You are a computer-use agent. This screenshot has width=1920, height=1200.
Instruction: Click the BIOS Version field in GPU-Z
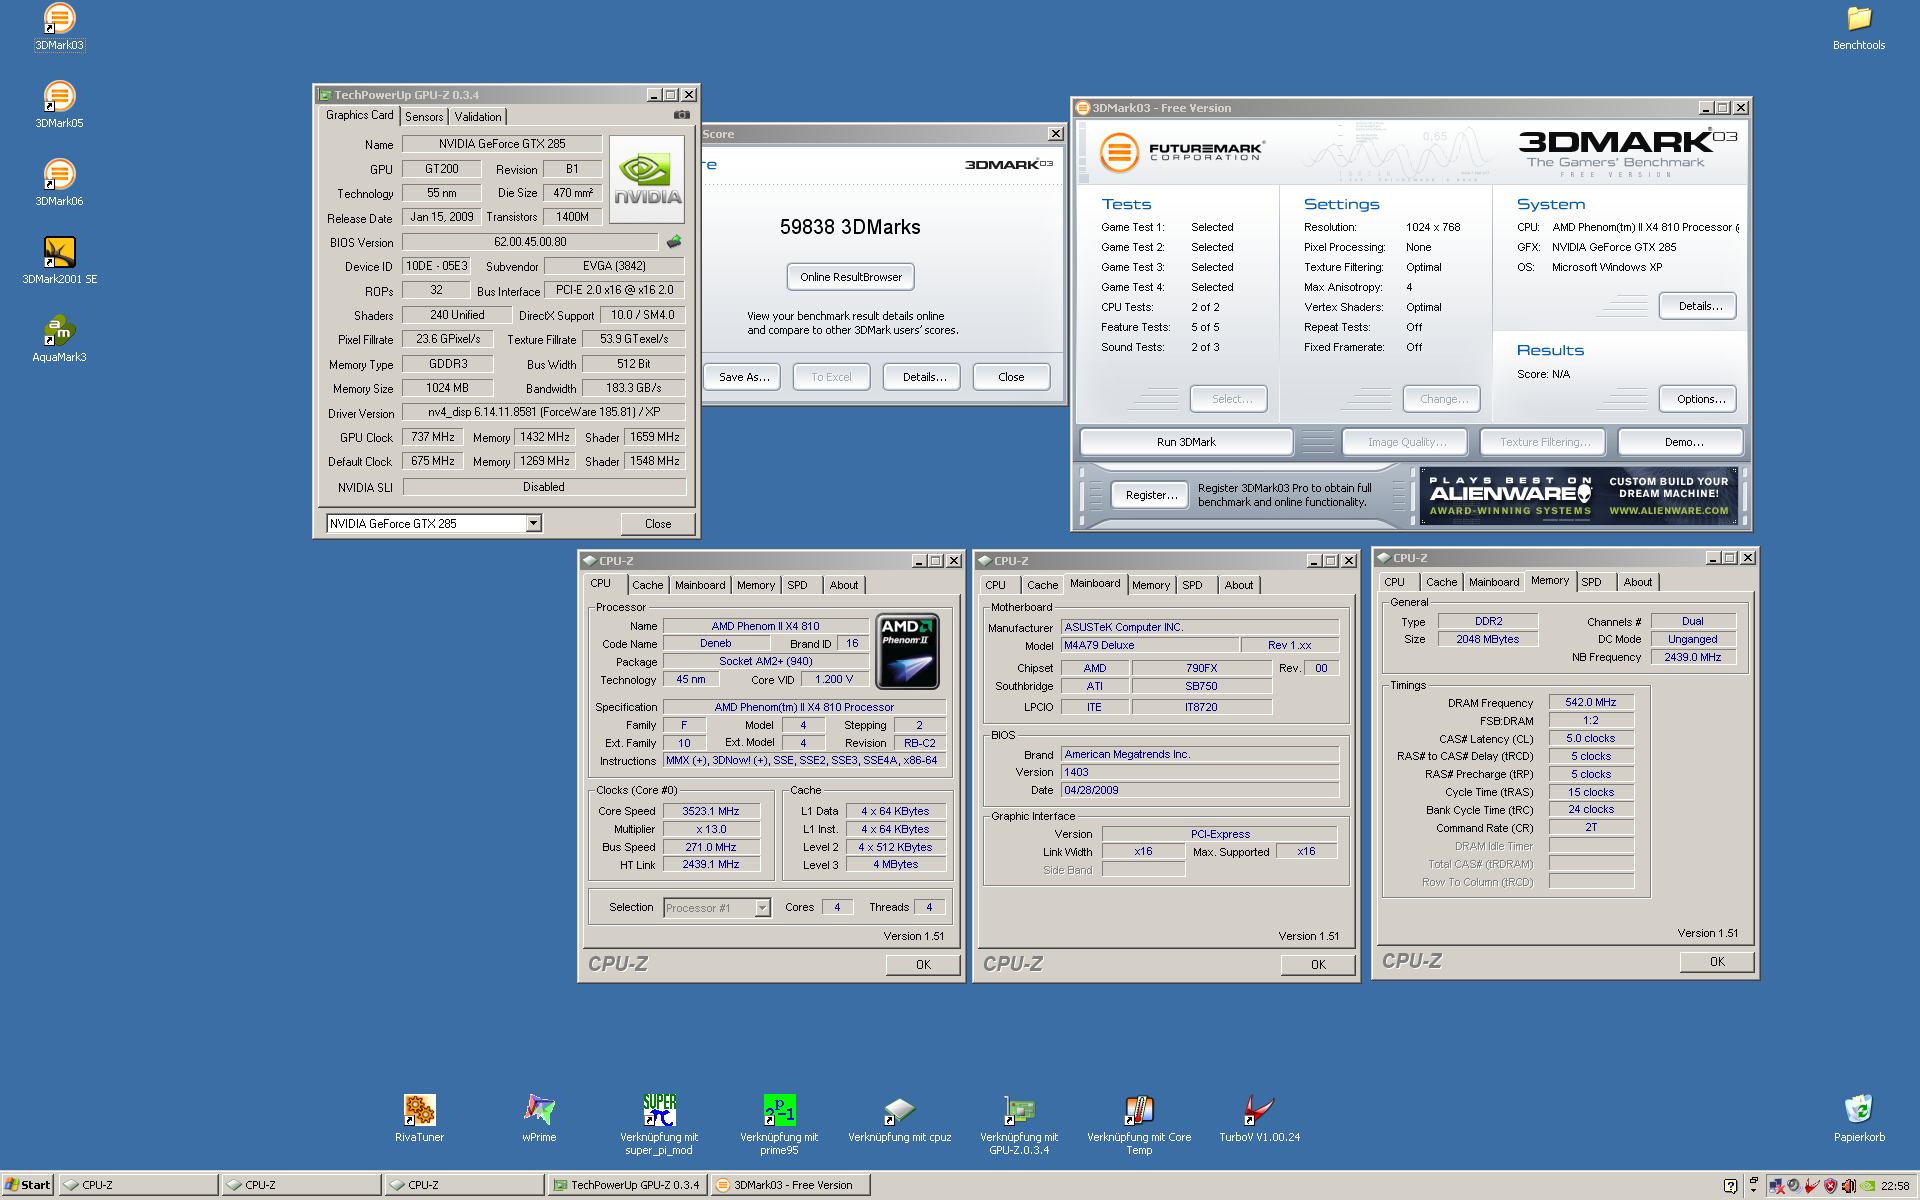(530, 242)
